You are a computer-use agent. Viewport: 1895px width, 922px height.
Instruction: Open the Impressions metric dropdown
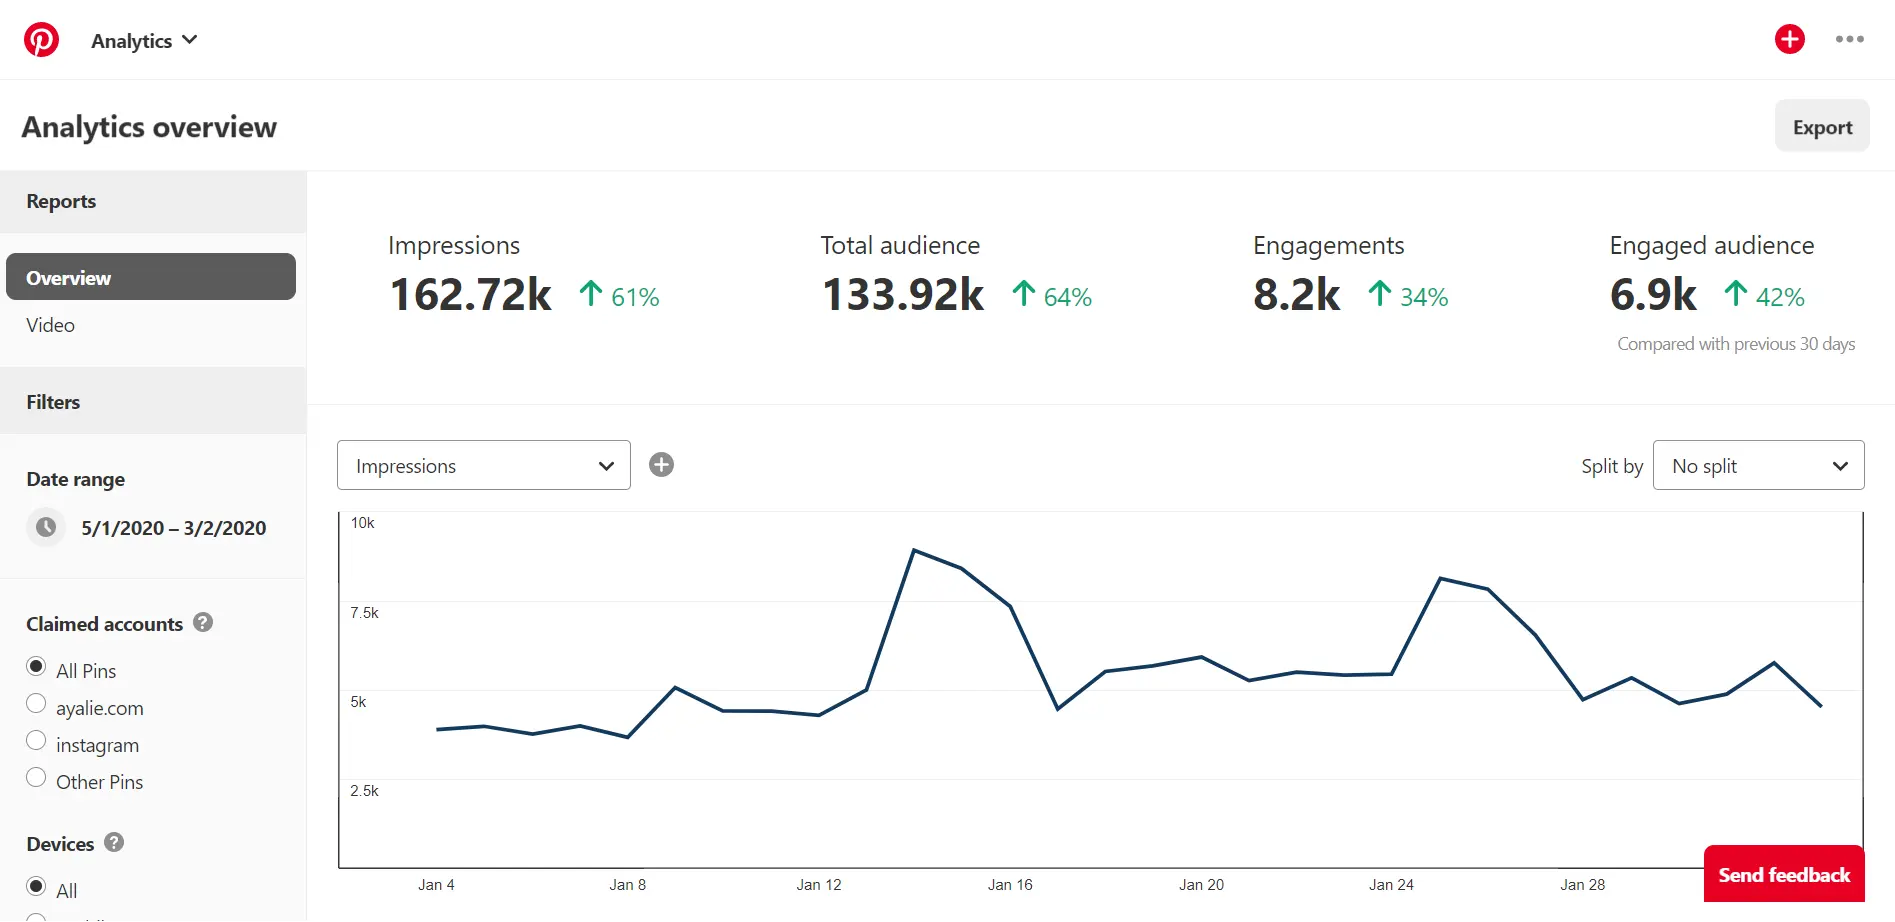click(x=483, y=466)
